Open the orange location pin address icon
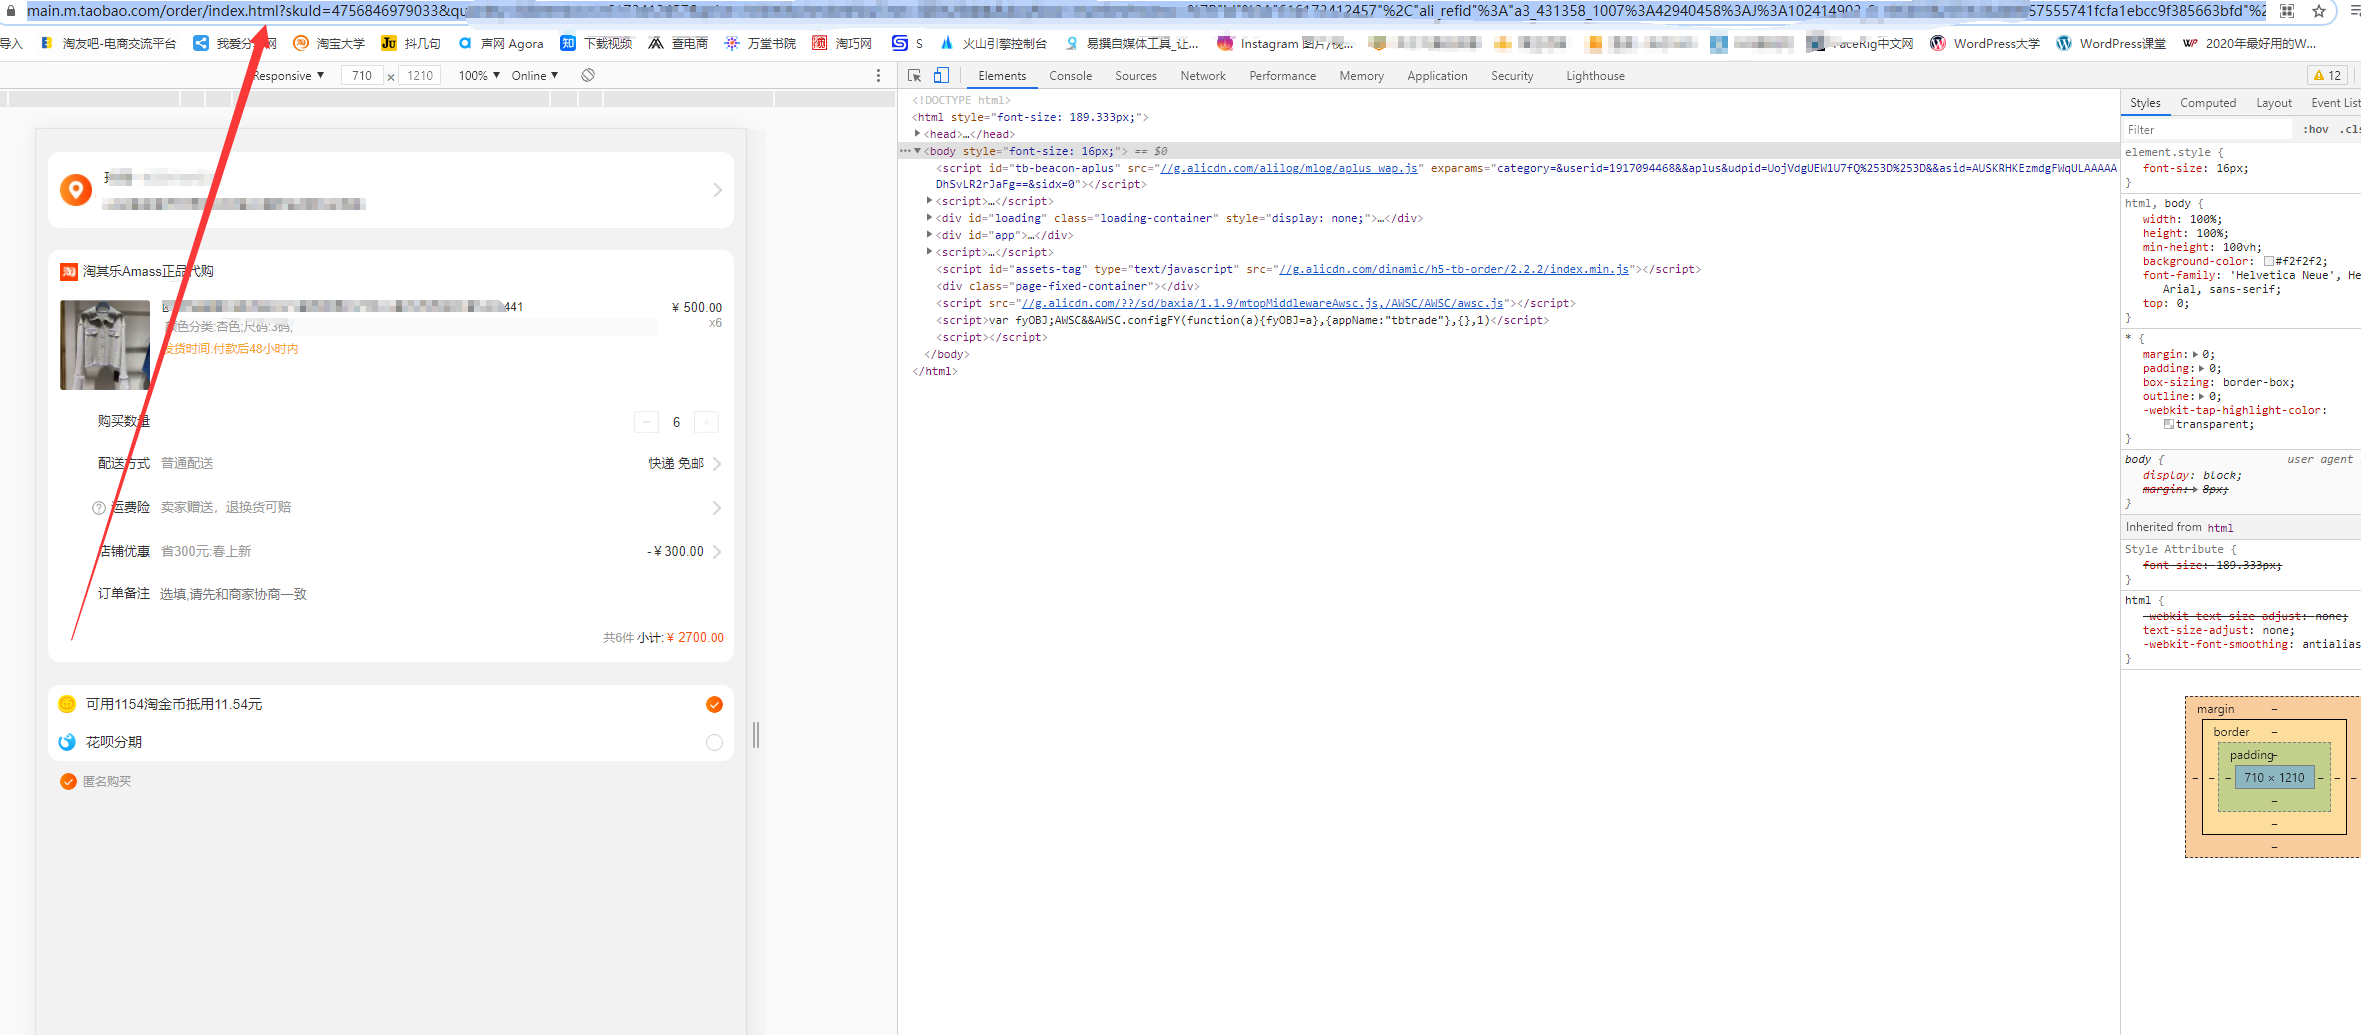Screen dimensions: 2361x1035 point(76,190)
